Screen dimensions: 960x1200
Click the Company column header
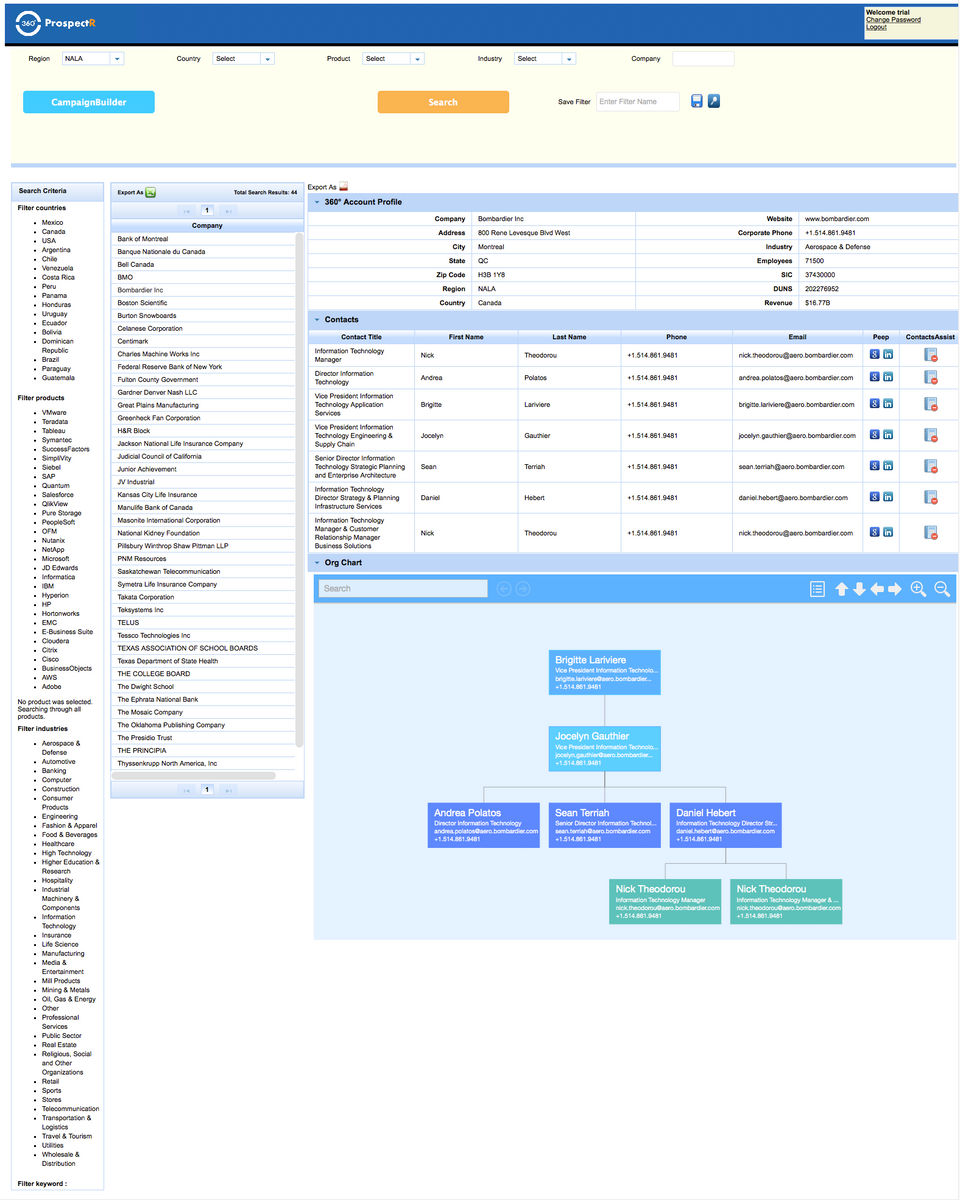point(207,226)
